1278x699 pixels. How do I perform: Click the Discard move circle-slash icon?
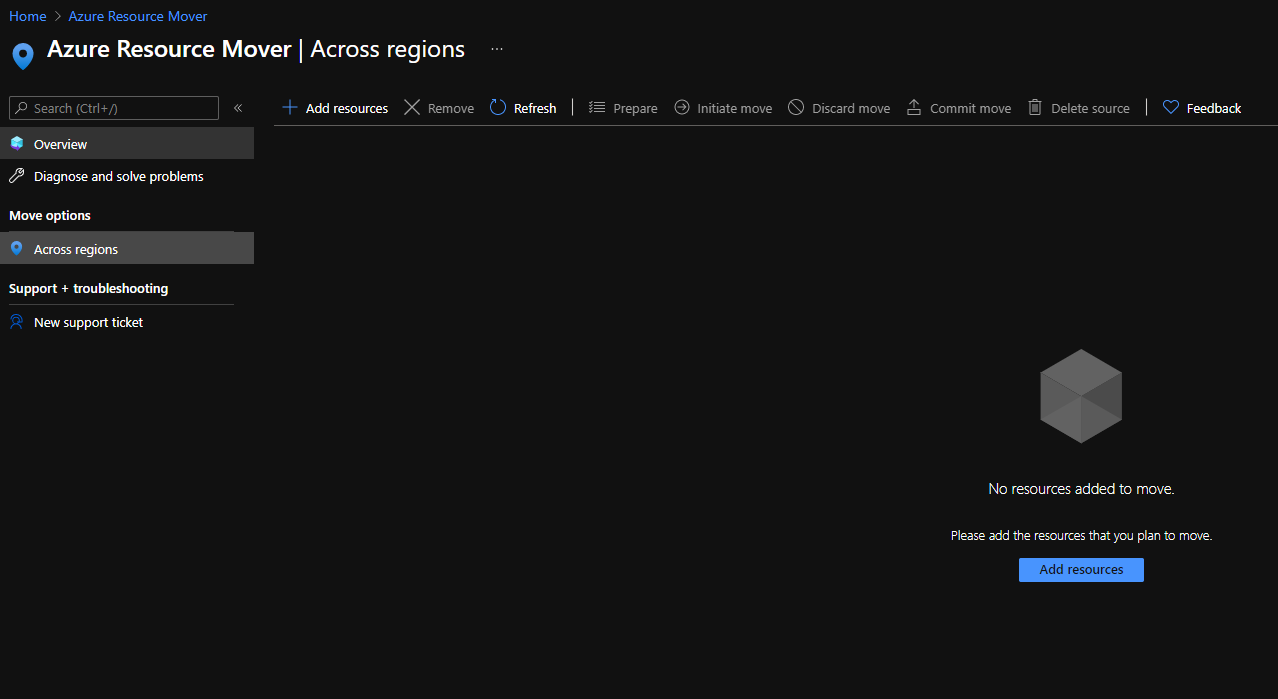point(796,107)
